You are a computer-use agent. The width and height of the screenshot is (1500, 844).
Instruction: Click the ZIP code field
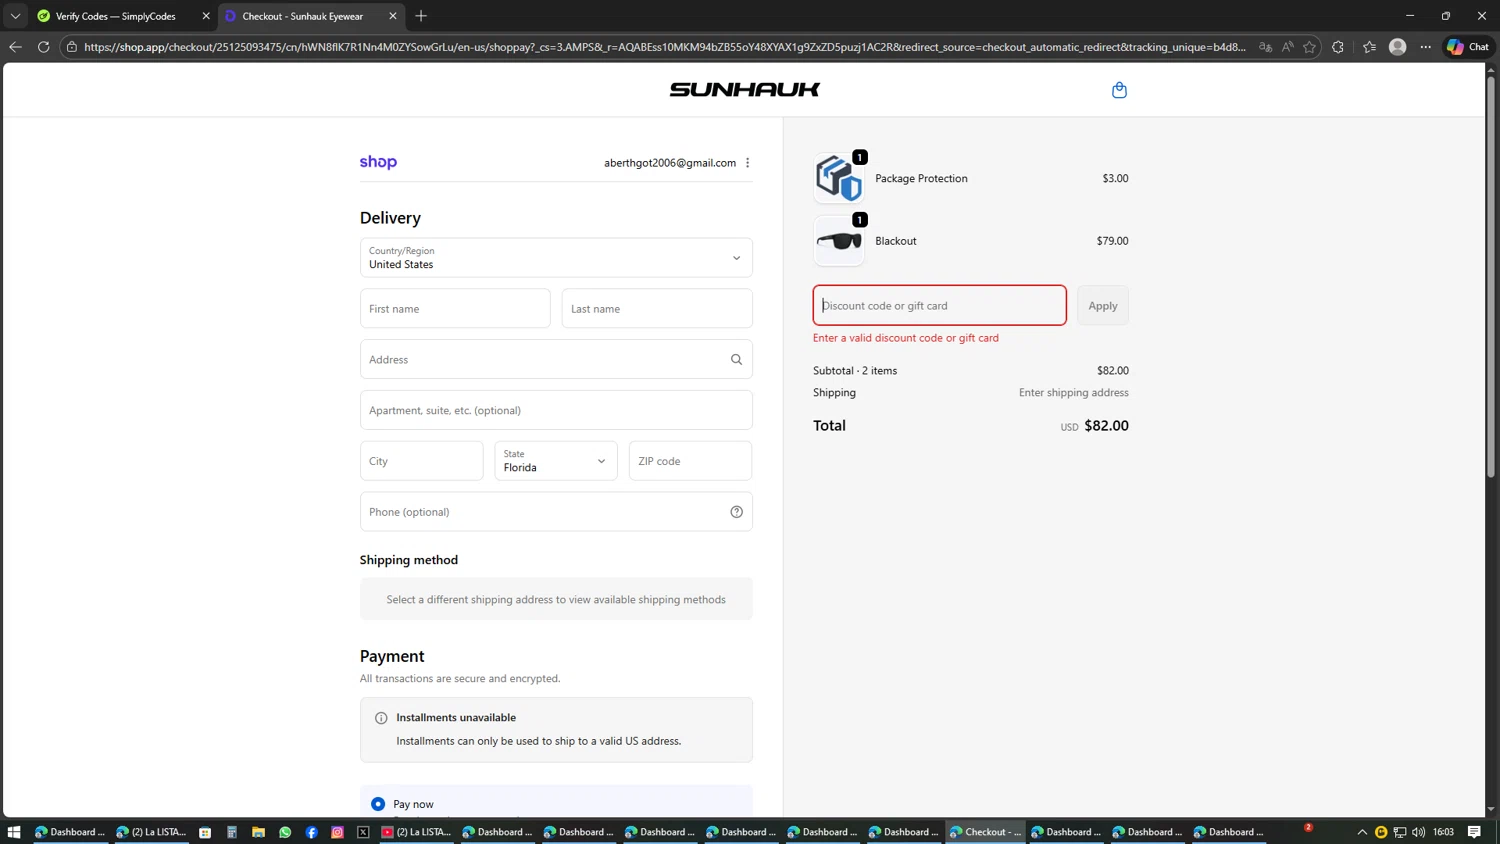(691, 461)
